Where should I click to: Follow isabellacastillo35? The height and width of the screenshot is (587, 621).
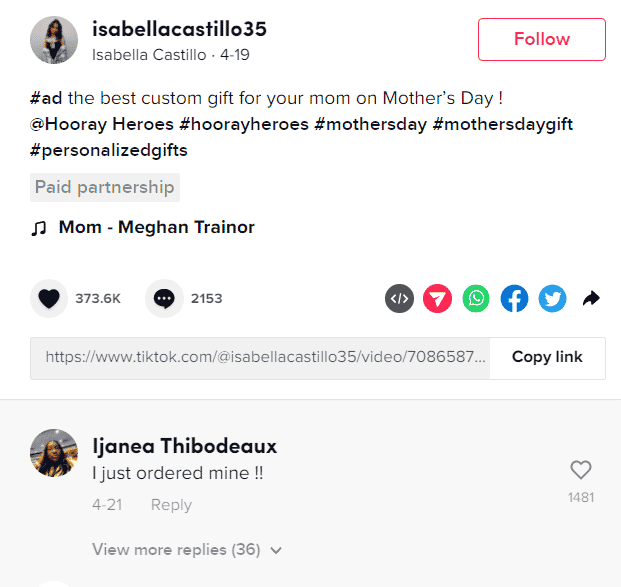[x=541, y=39]
